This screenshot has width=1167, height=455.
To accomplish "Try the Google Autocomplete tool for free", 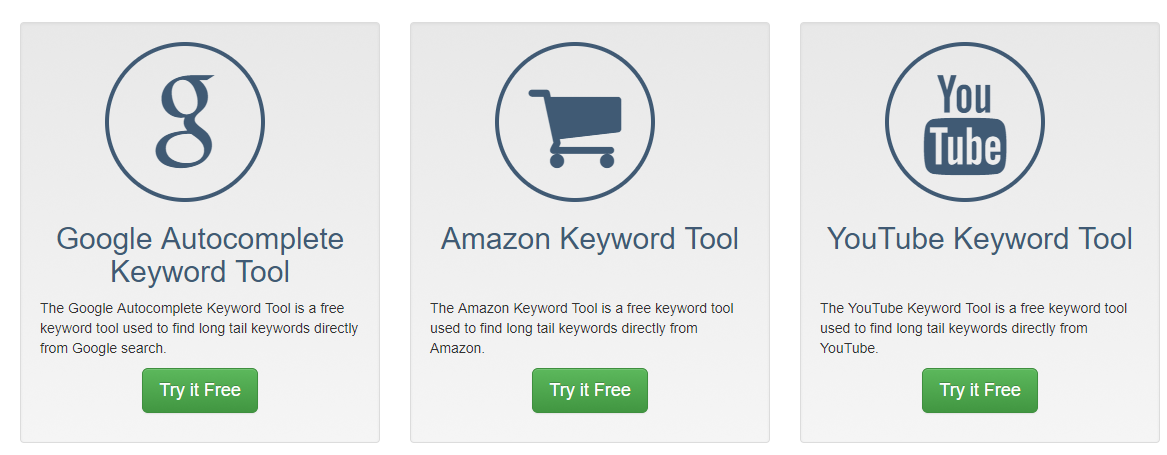I will click(x=199, y=390).
